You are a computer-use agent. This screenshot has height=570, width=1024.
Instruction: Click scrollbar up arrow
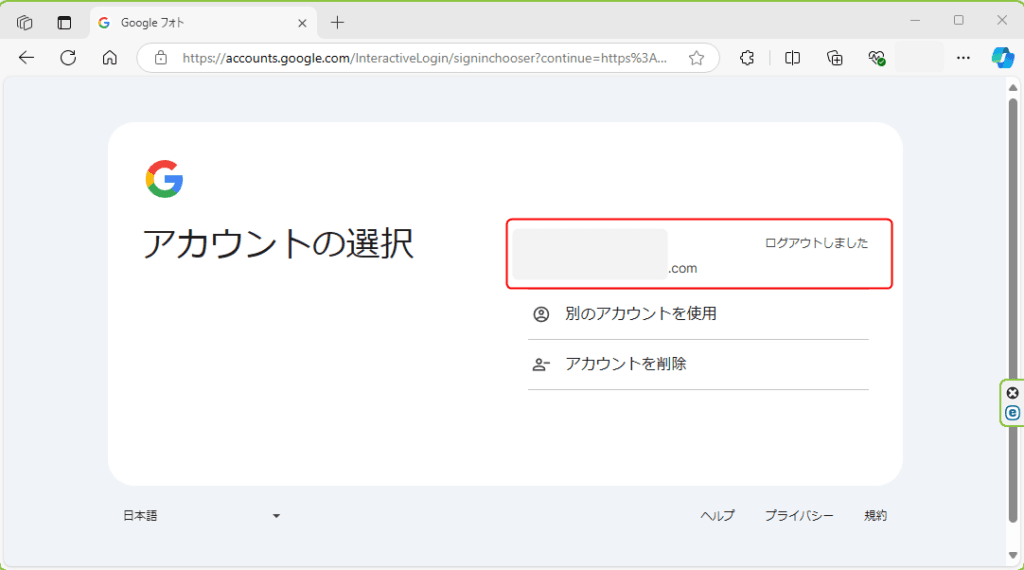click(1013, 87)
